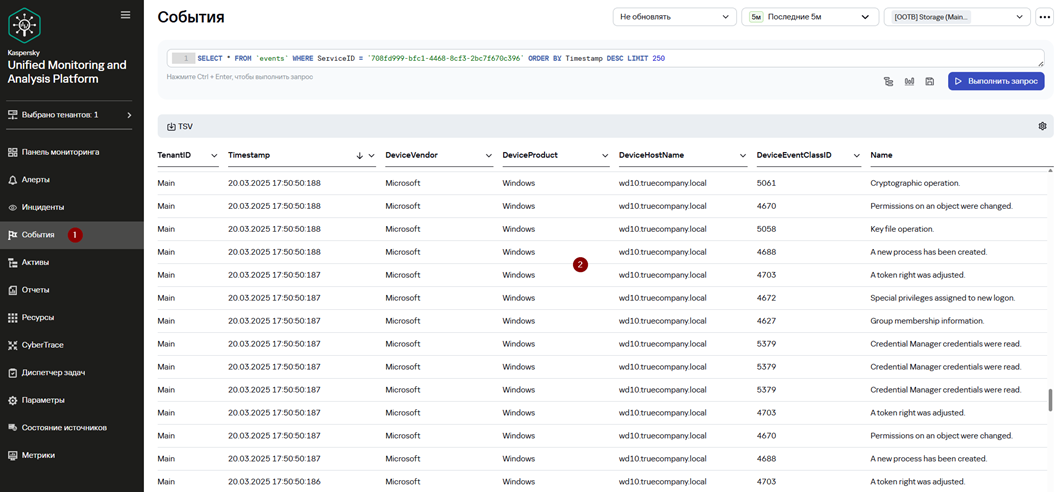
Task: Click inside the SQL query editor
Action: click(x=605, y=58)
